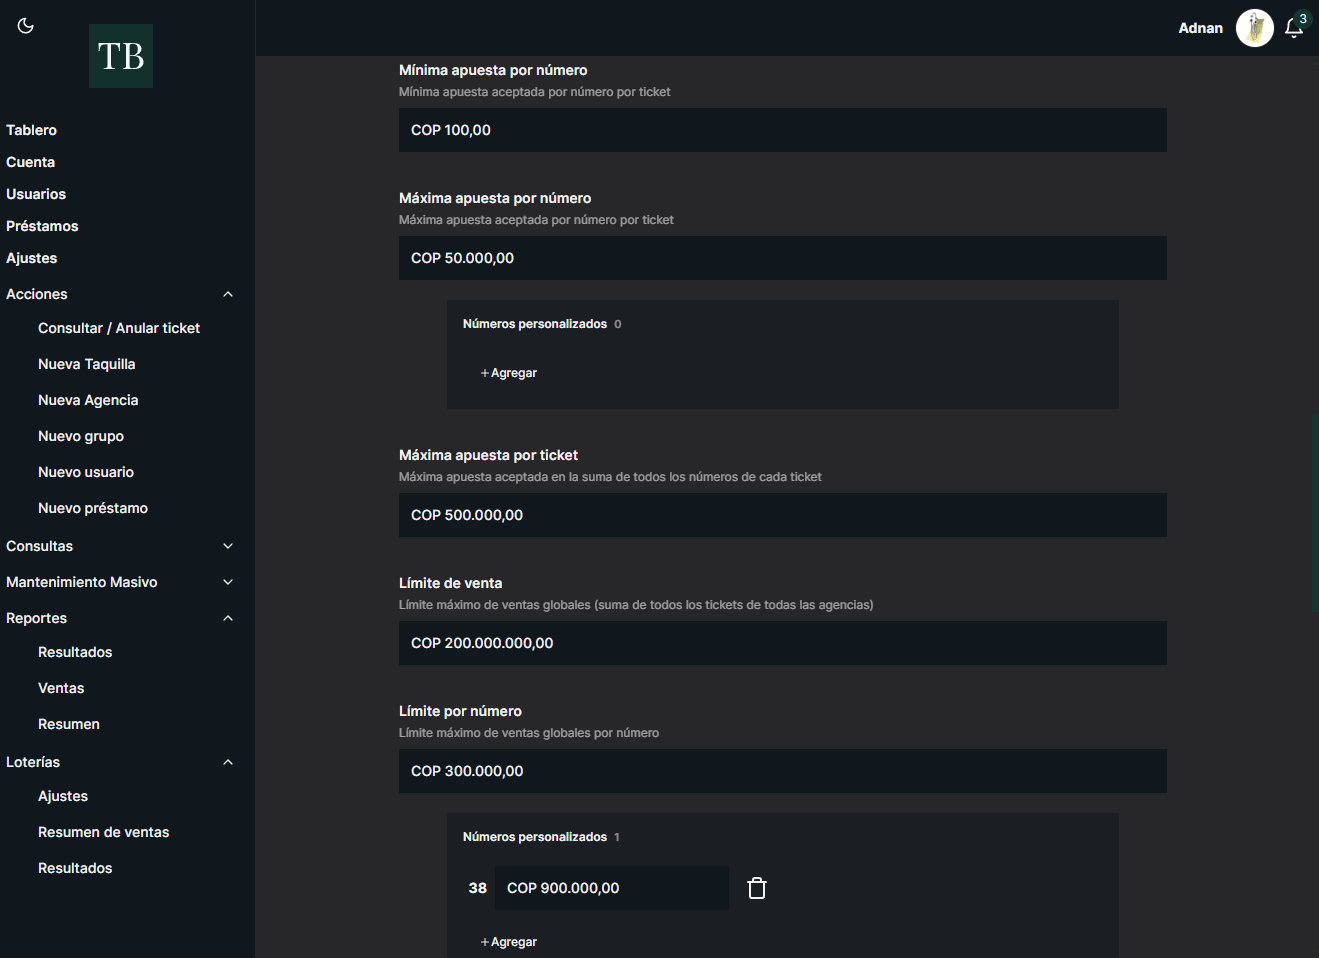Open Adnan's profile avatar
Viewport: 1319px width, 958px height.
pos(1254,28)
